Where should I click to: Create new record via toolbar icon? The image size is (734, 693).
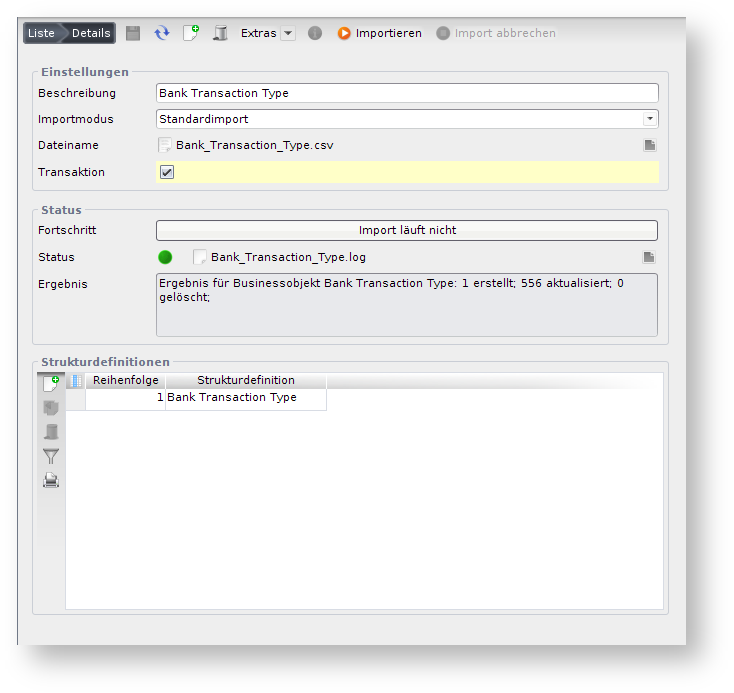point(191,33)
